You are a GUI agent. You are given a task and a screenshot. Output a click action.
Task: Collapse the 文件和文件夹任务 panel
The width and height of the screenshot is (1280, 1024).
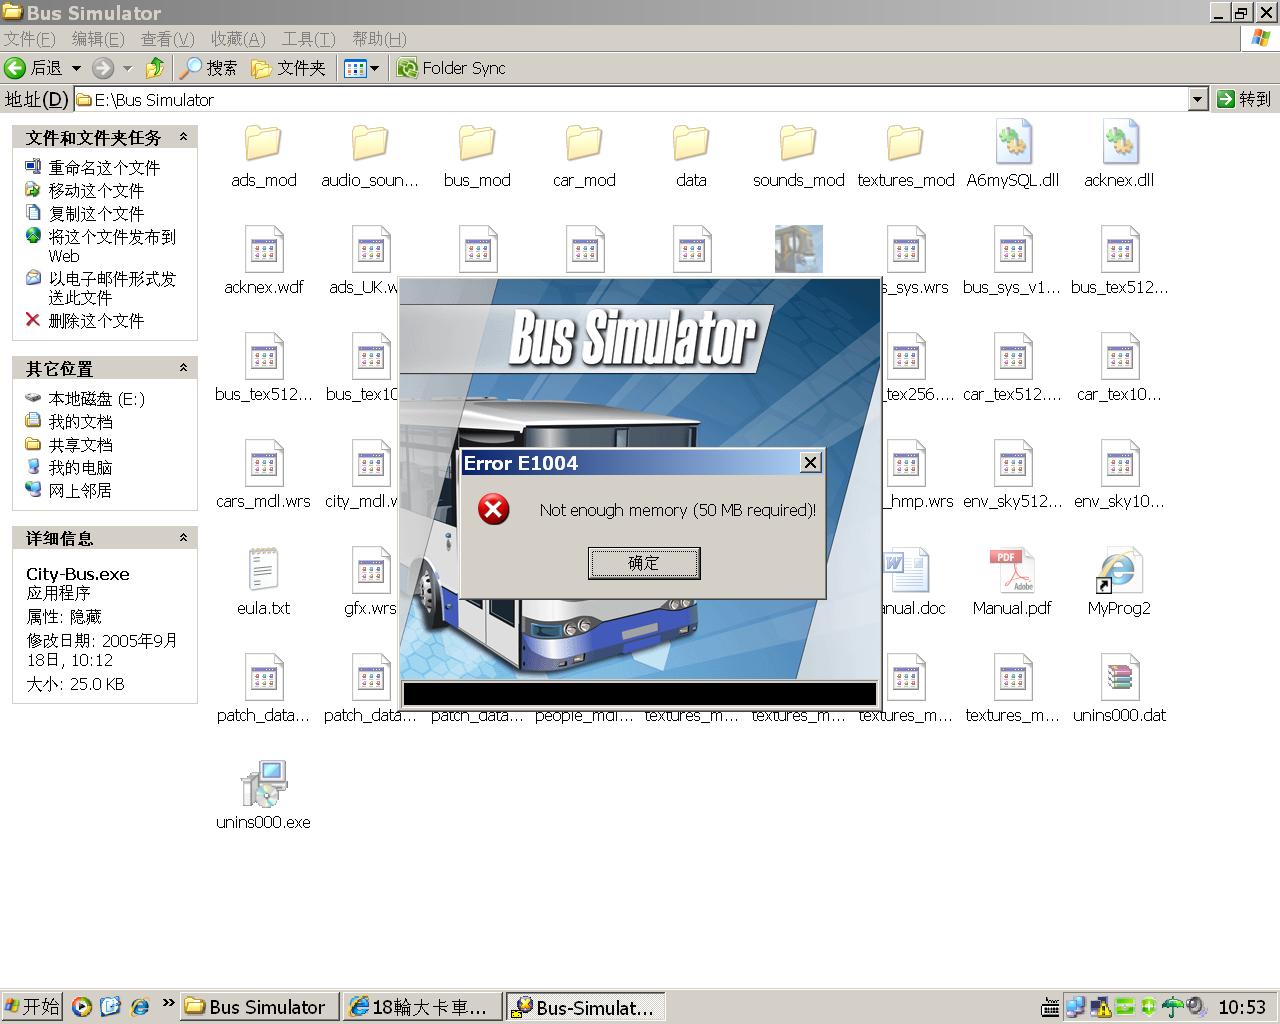pos(183,137)
